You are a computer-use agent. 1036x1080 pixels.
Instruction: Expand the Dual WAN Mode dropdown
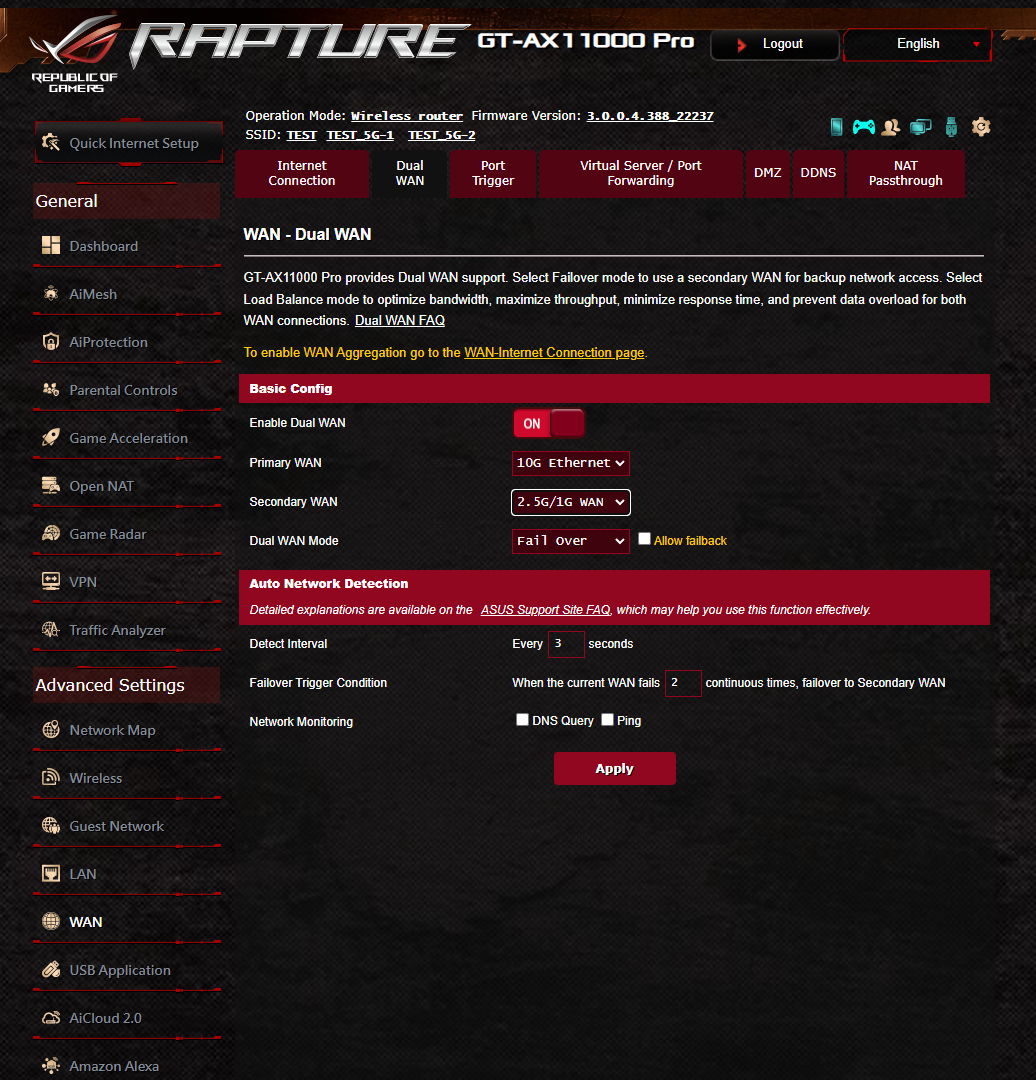(x=570, y=541)
